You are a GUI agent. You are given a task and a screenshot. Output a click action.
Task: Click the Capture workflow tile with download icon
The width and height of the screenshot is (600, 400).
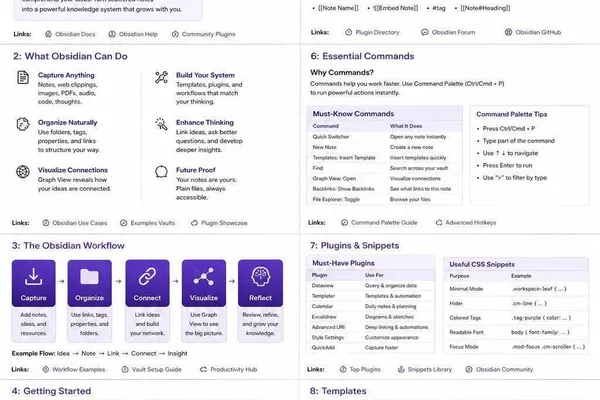(x=34, y=283)
